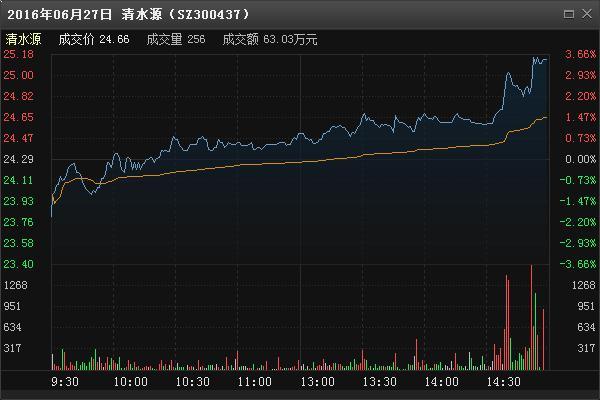600x400 pixels.
Task: Click the 10:00 time axis marker
Action: [130, 382]
